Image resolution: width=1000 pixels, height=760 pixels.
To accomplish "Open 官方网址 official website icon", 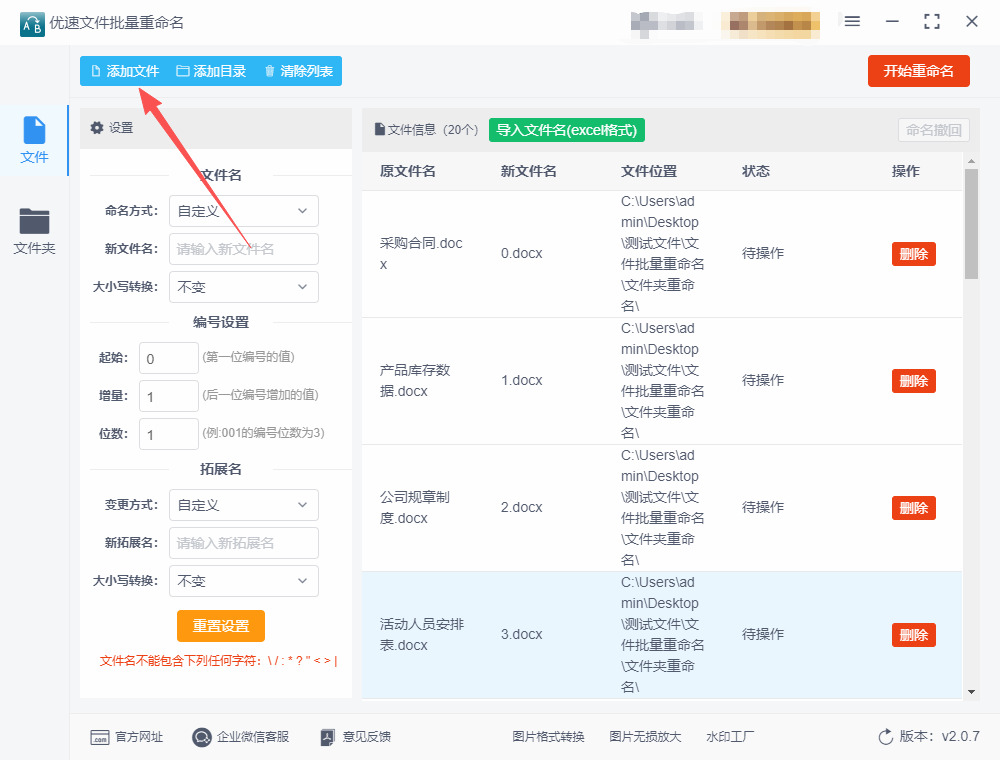I will (99, 737).
